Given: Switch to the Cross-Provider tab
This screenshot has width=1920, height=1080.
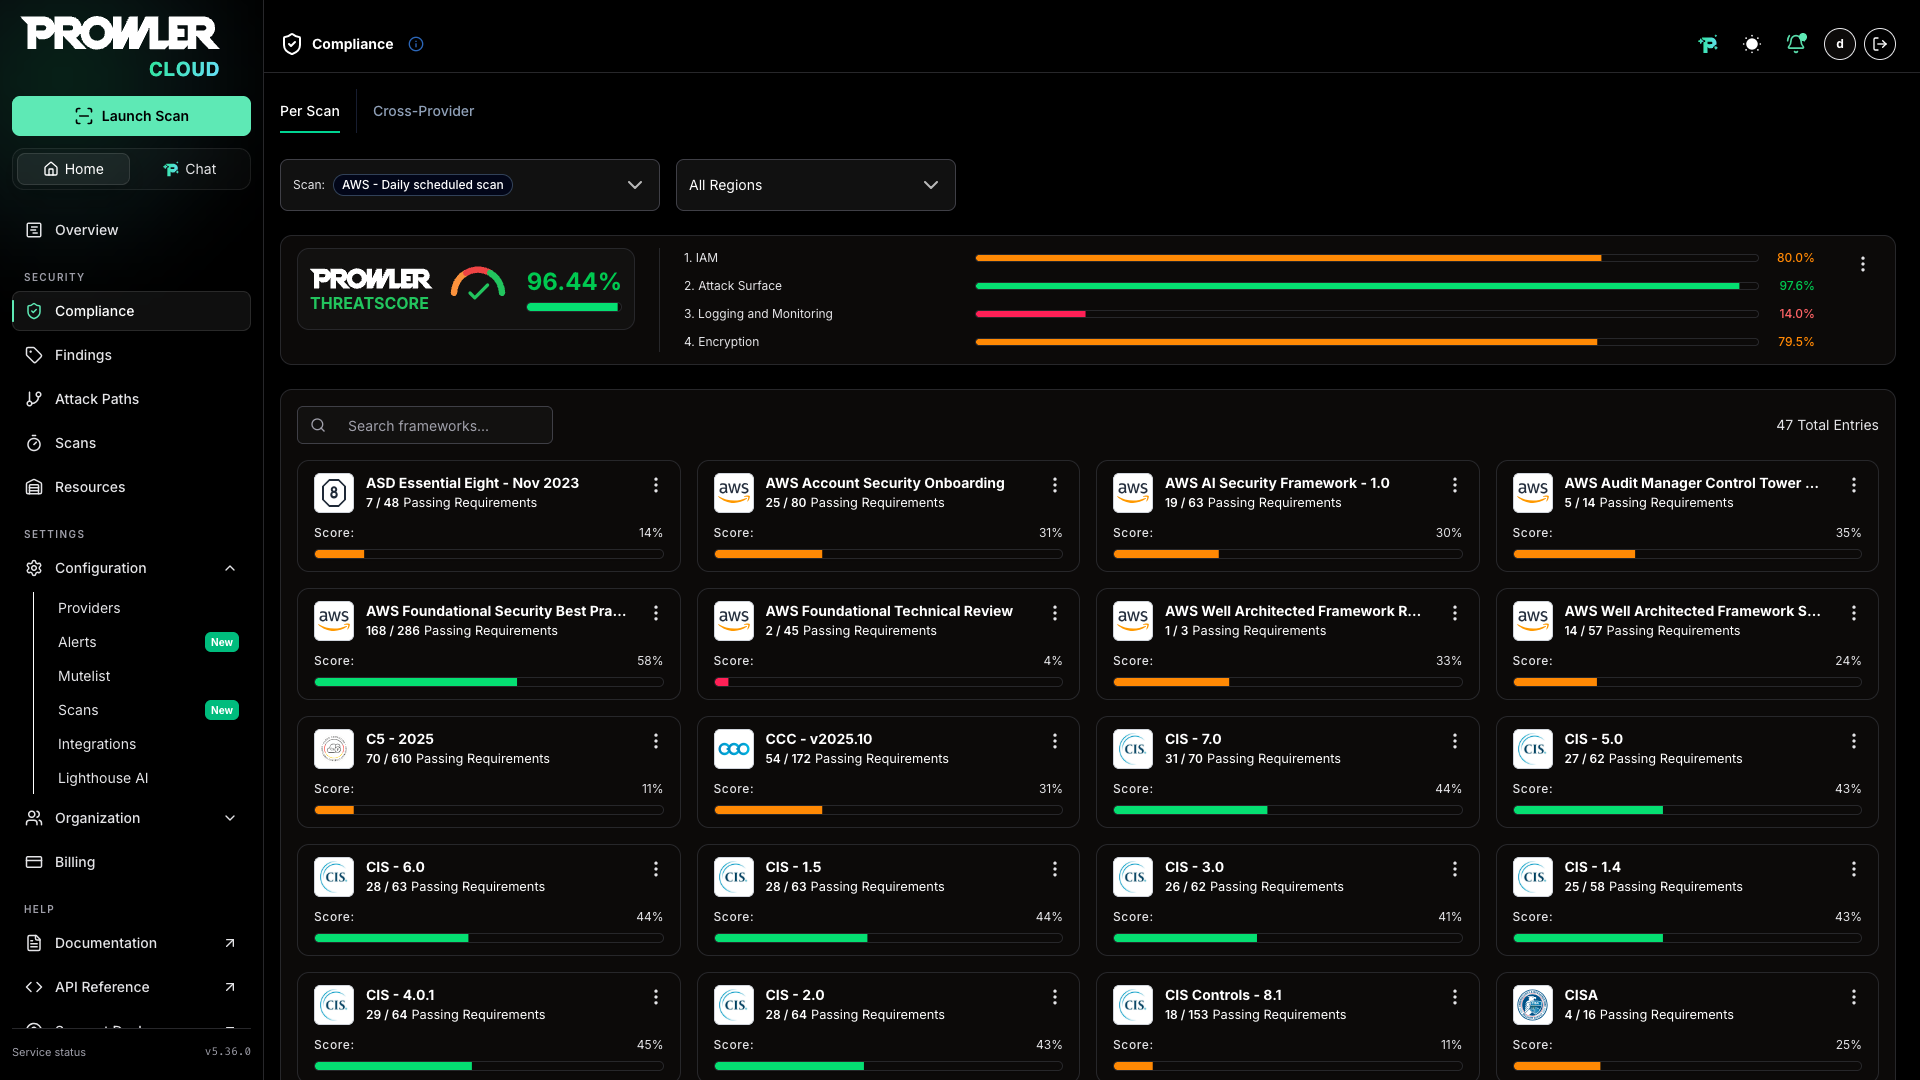Looking at the screenshot, I should point(424,111).
